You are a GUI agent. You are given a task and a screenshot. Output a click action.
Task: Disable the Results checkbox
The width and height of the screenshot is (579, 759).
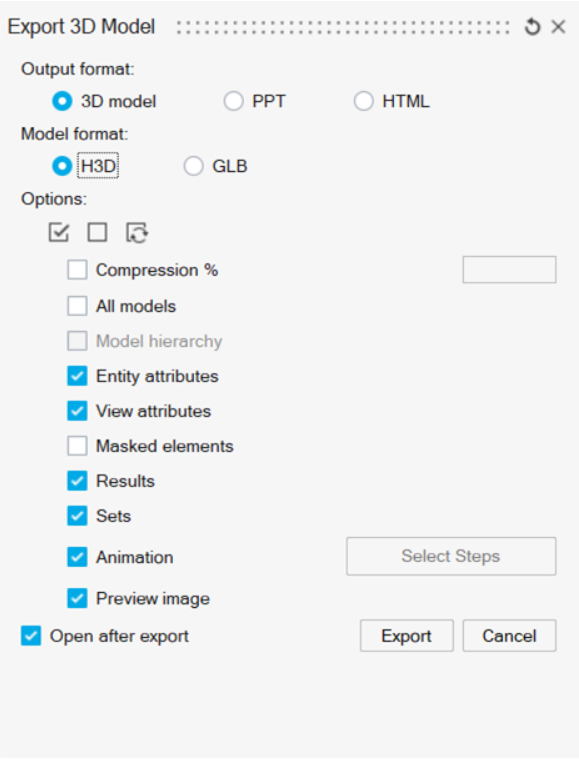click(77, 481)
